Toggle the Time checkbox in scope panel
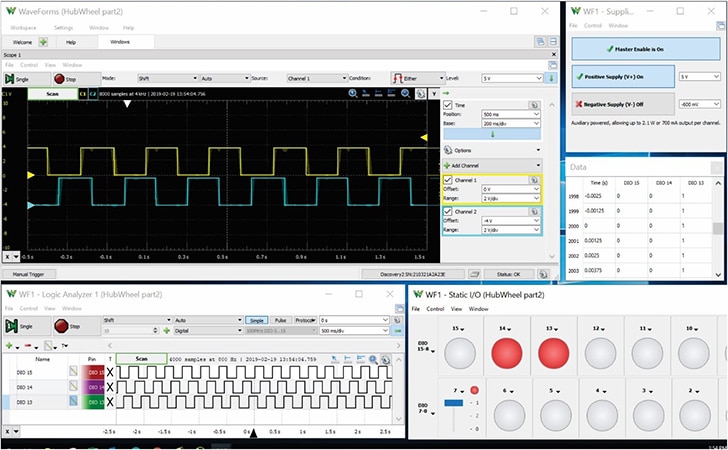The height and width of the screenshot is (450, 728). [448, 104]
